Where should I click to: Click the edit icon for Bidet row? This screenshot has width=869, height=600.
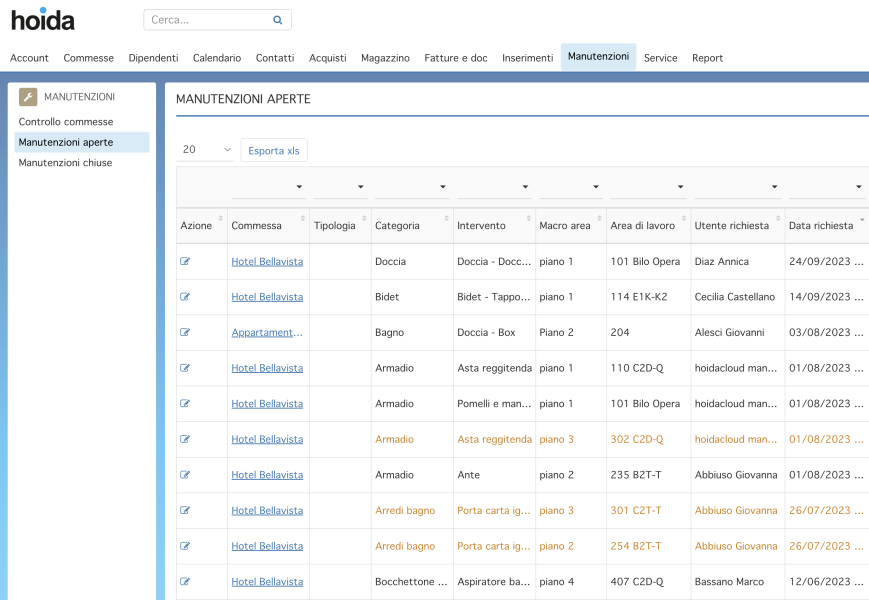[x=185, y=296]
